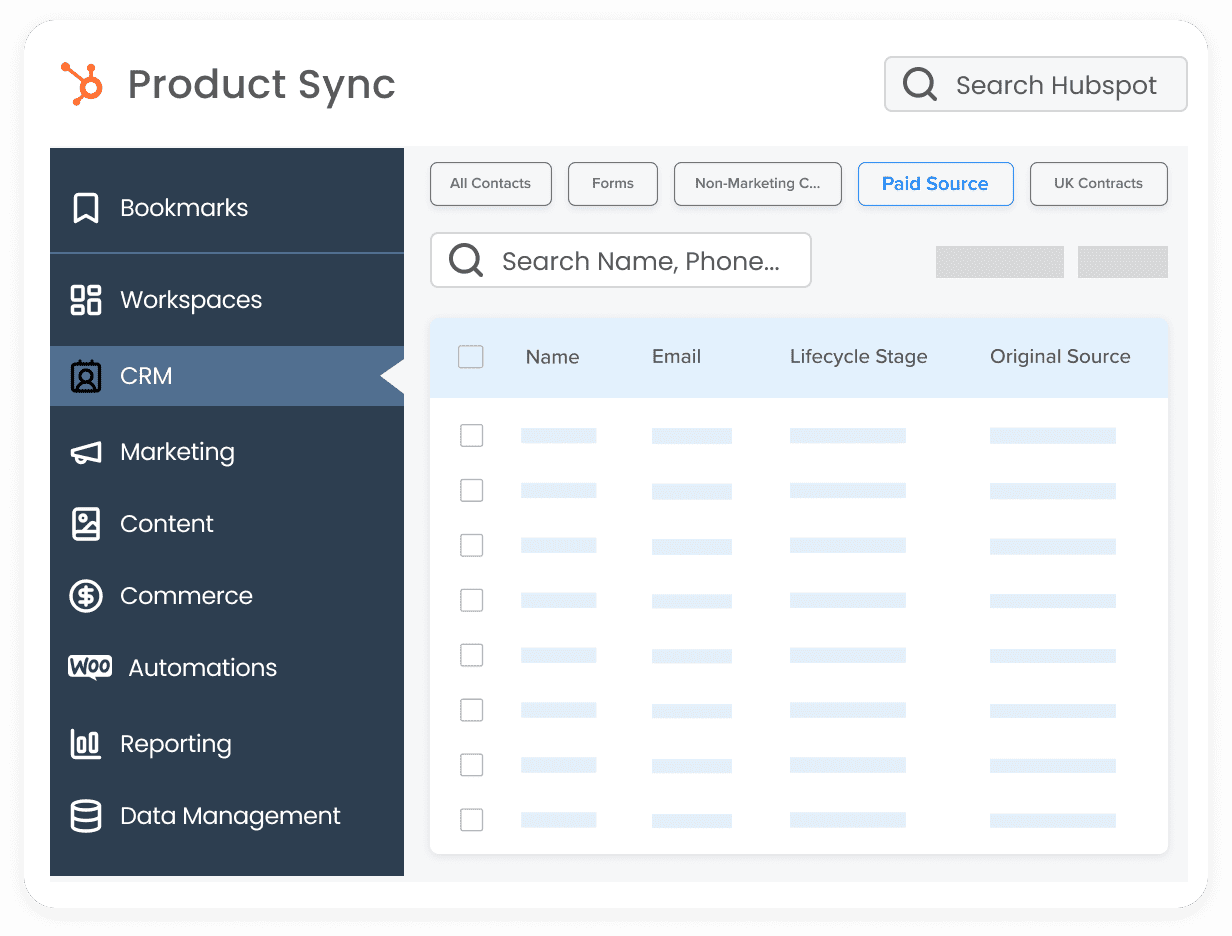Sort by Original Source column header
This screenshot has height=936, width=1232.
tap(1061, 357)
